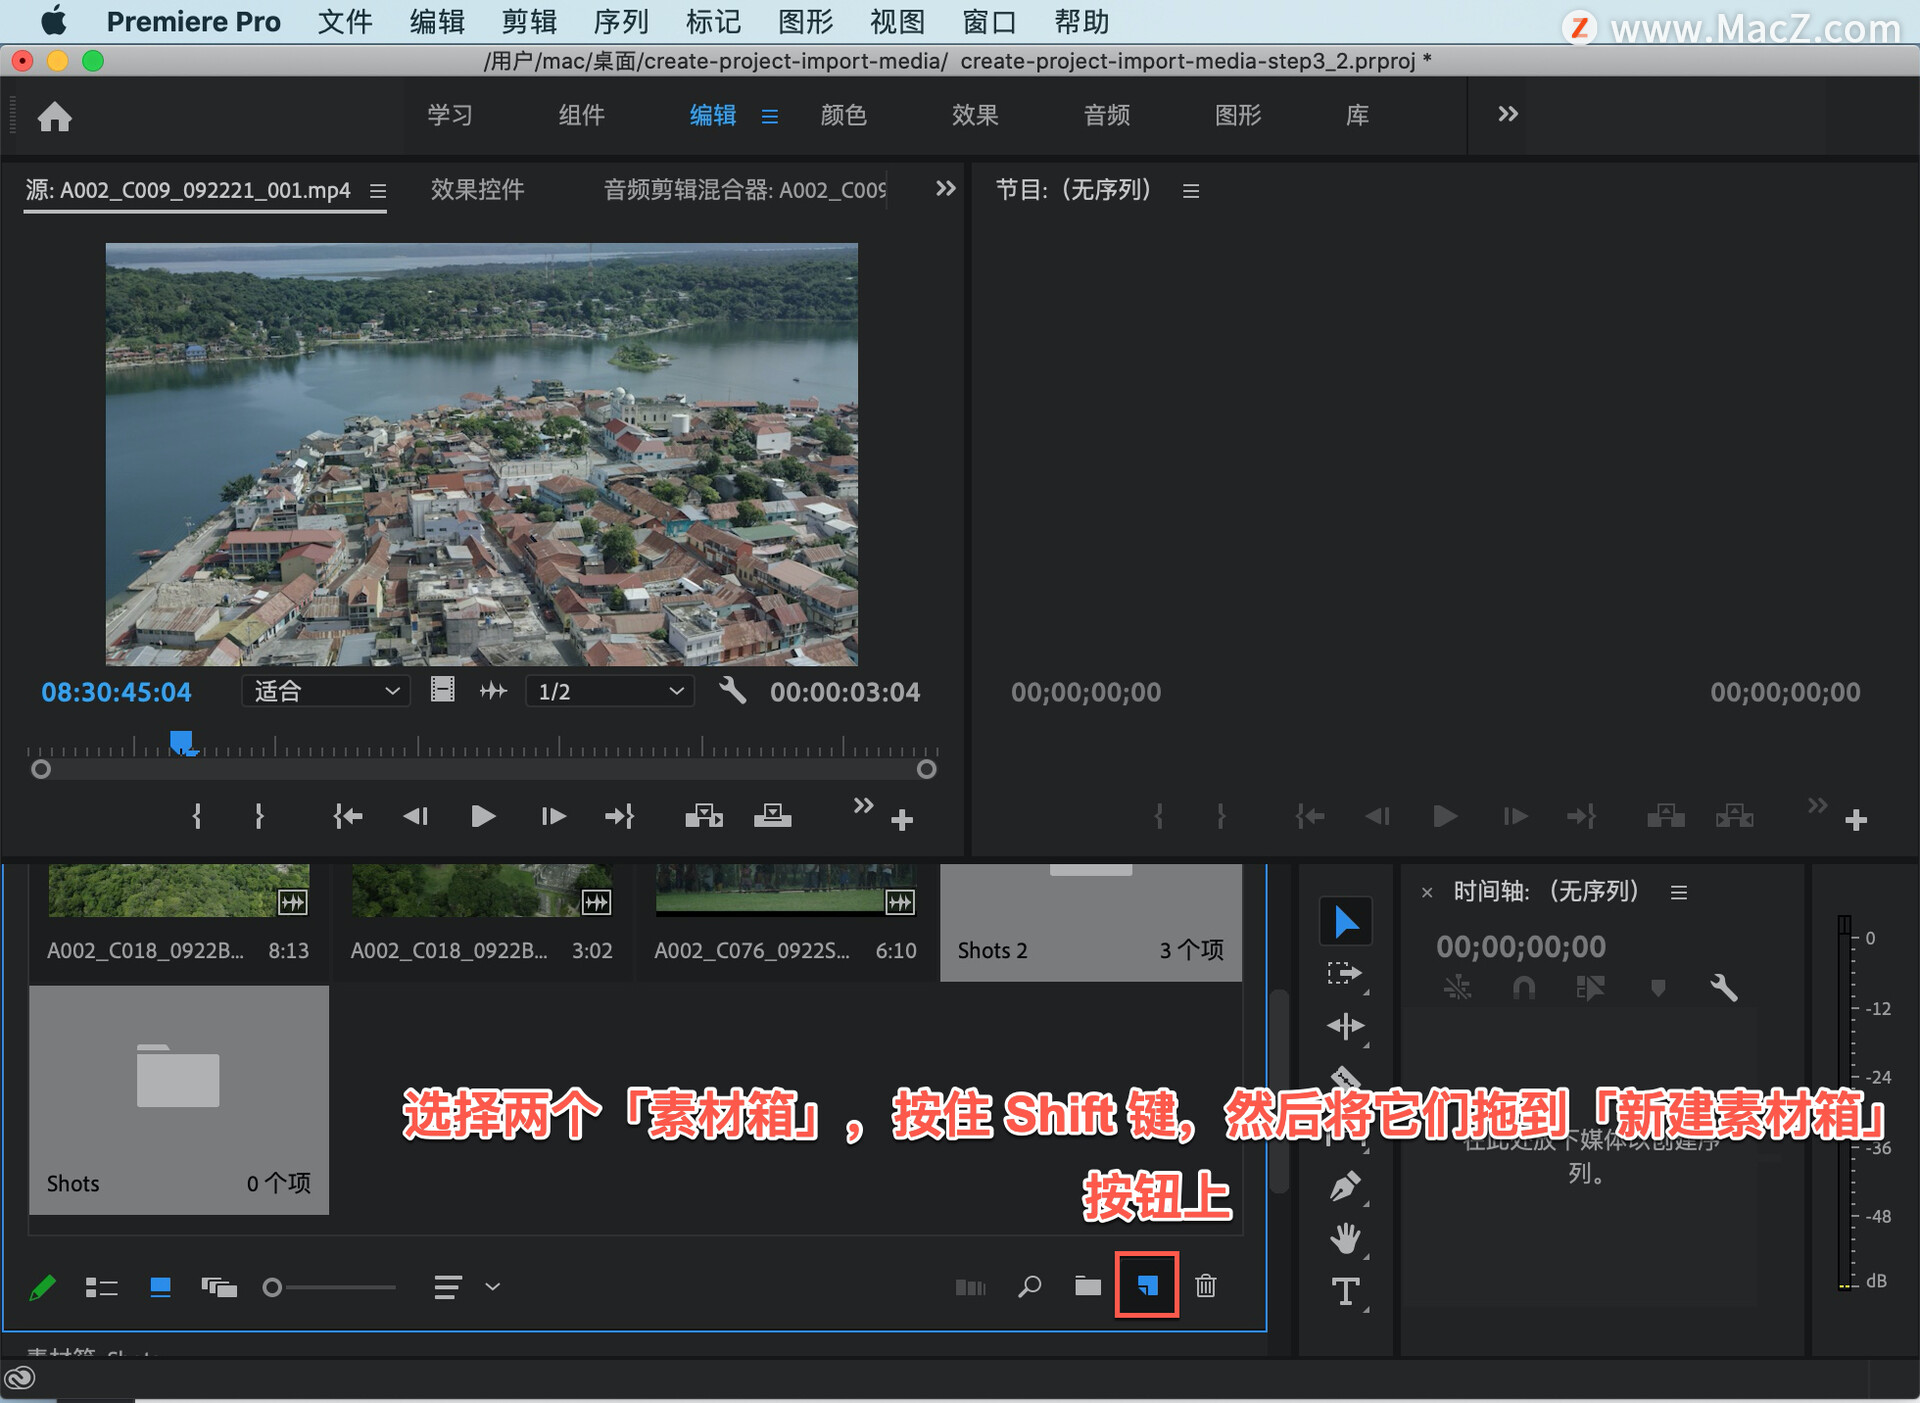The height and width of the screenshot is (1403, 1920).
Task: Go to the Home screen icon
Action: 55,116
